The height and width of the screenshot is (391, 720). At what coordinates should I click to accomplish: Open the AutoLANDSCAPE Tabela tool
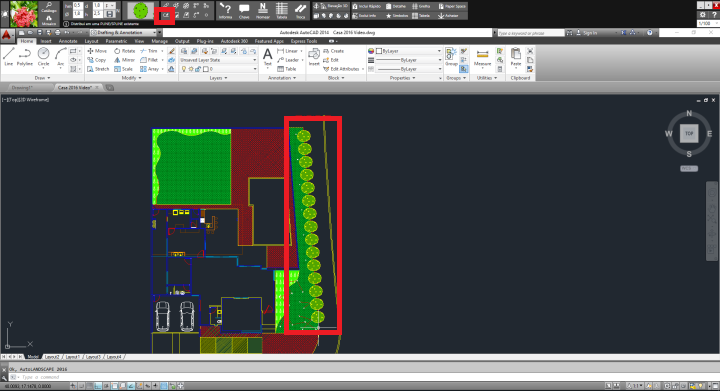(x=281, y=11)
